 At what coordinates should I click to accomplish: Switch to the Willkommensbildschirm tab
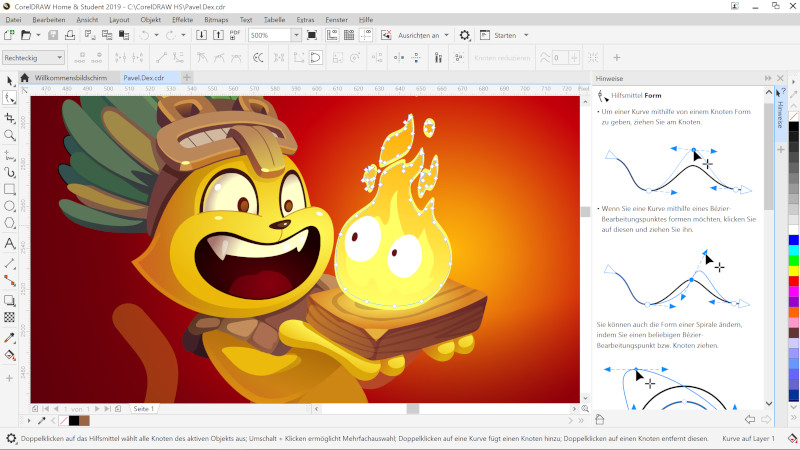tap(71, 78)
